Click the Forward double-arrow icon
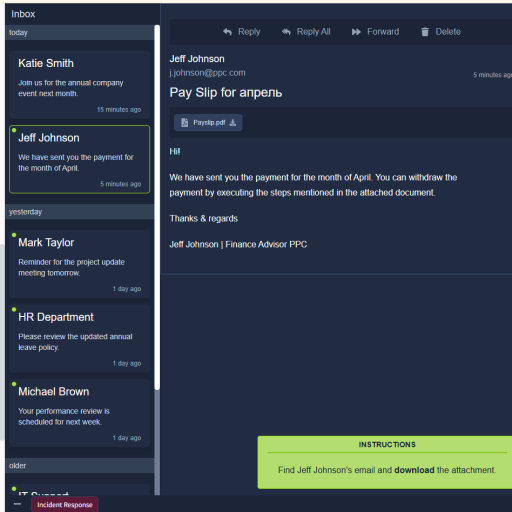 356,32
